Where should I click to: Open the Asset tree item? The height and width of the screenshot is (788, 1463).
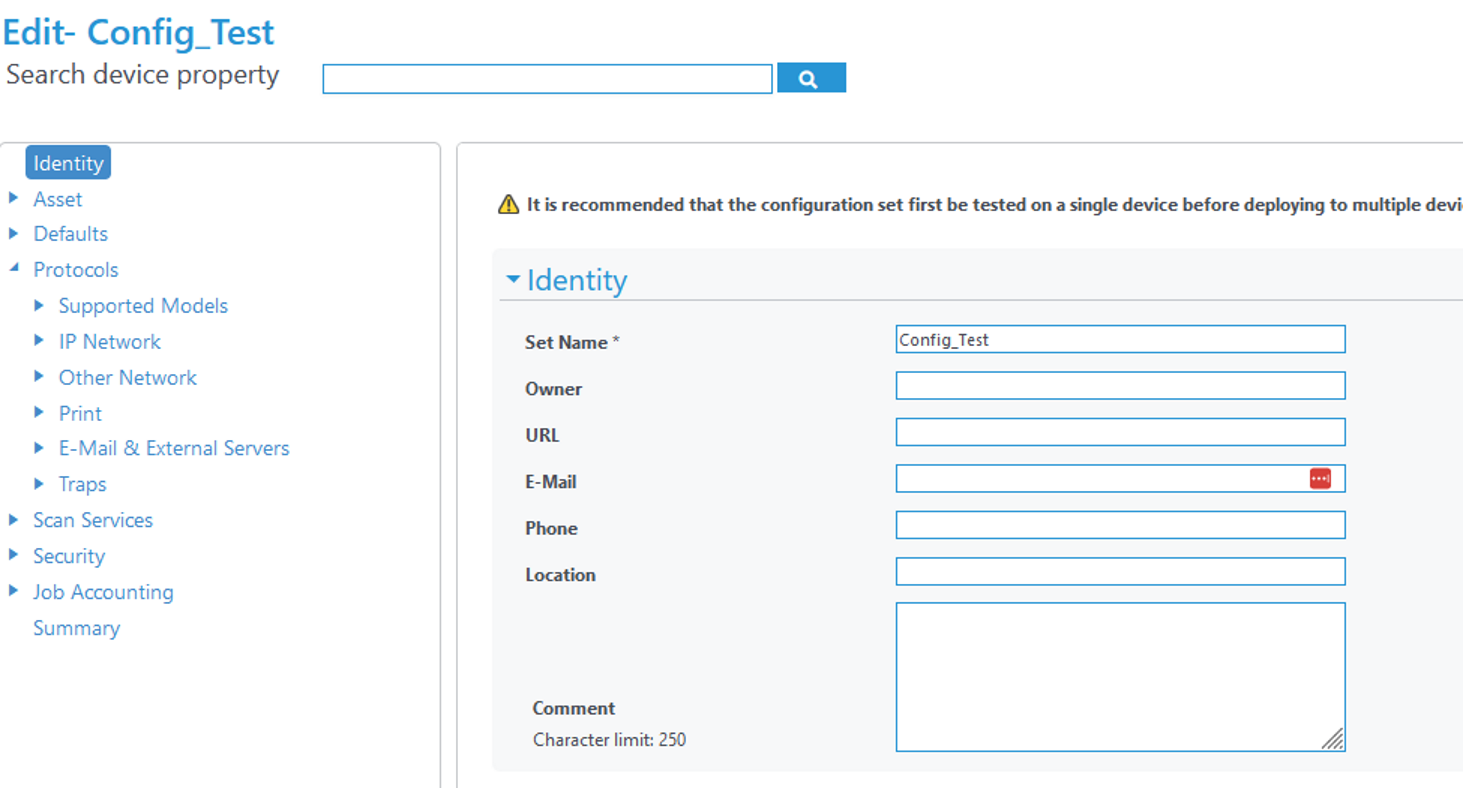click(58, 199)
